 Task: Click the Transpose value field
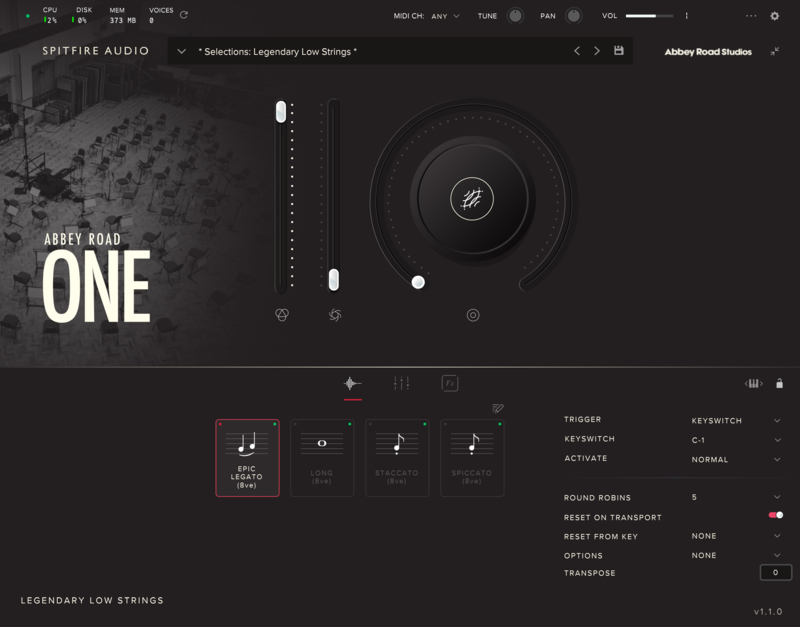776,572
